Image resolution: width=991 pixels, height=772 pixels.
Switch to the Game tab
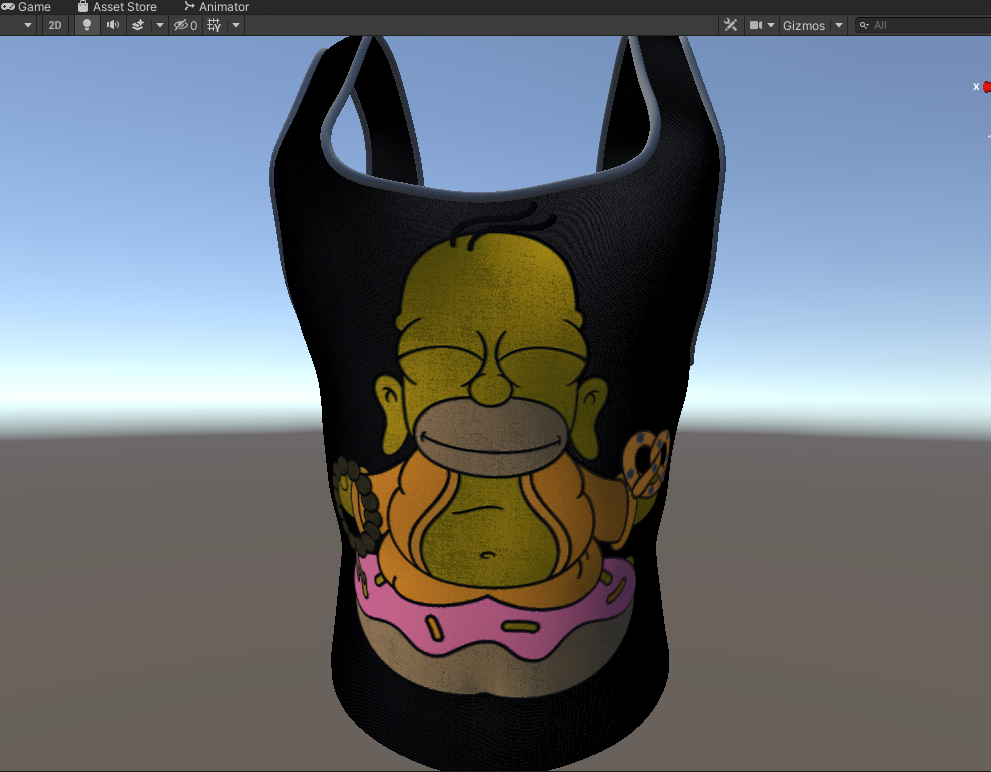click(26, 7)
